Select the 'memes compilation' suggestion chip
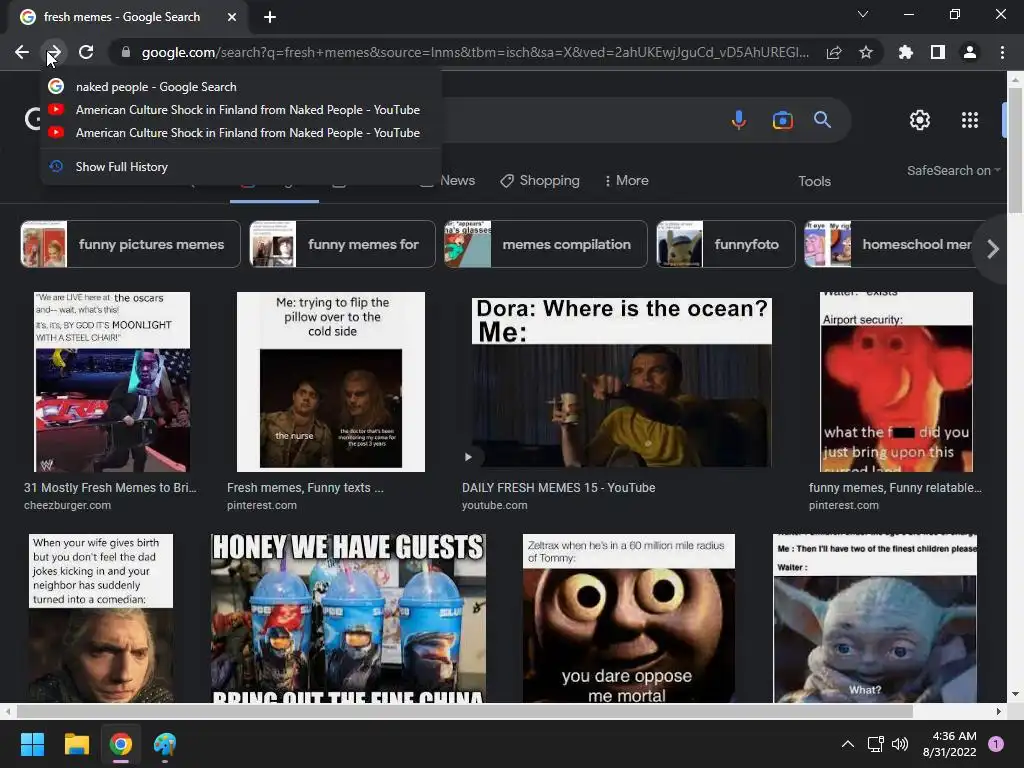Image resolution: width=1024 pixels, height=768 pixels. [546, 244]
